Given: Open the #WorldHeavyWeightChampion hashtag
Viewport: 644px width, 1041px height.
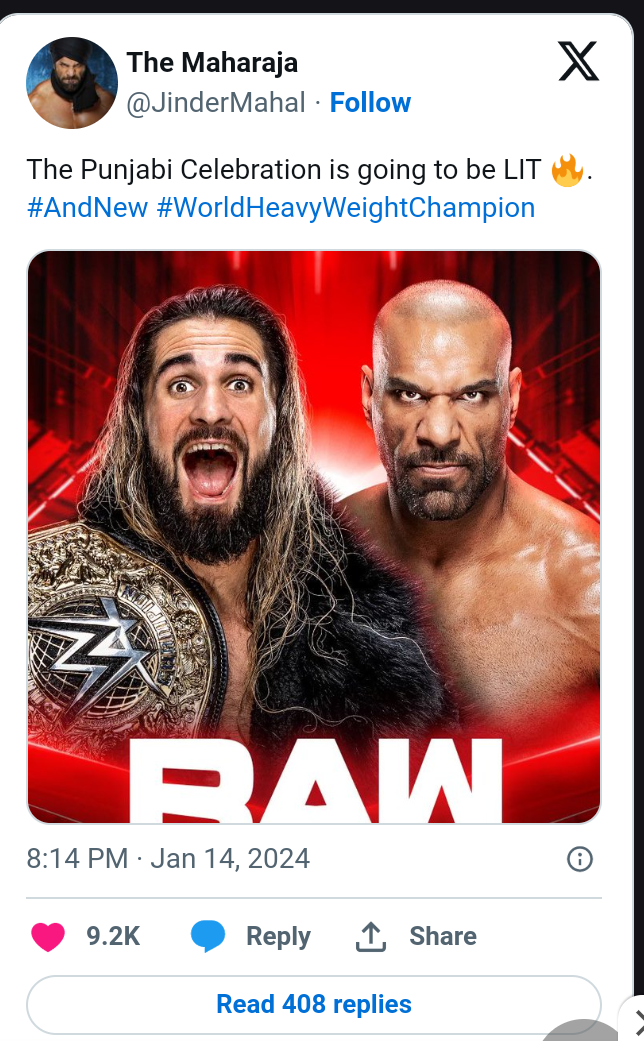Looking at the screenshot, I should pos(346,208).
